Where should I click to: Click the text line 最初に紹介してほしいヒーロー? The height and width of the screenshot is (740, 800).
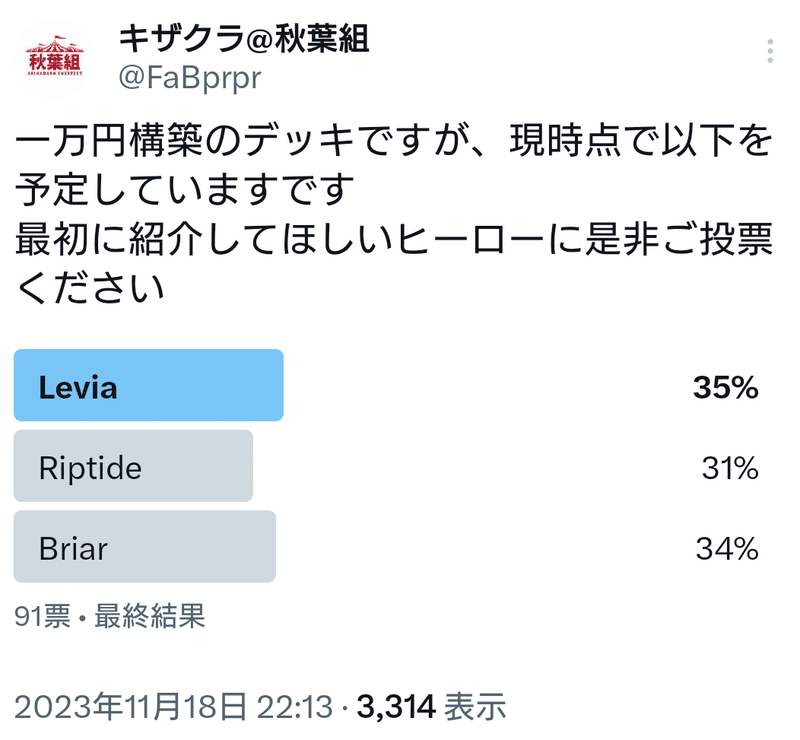click(395, 240)
